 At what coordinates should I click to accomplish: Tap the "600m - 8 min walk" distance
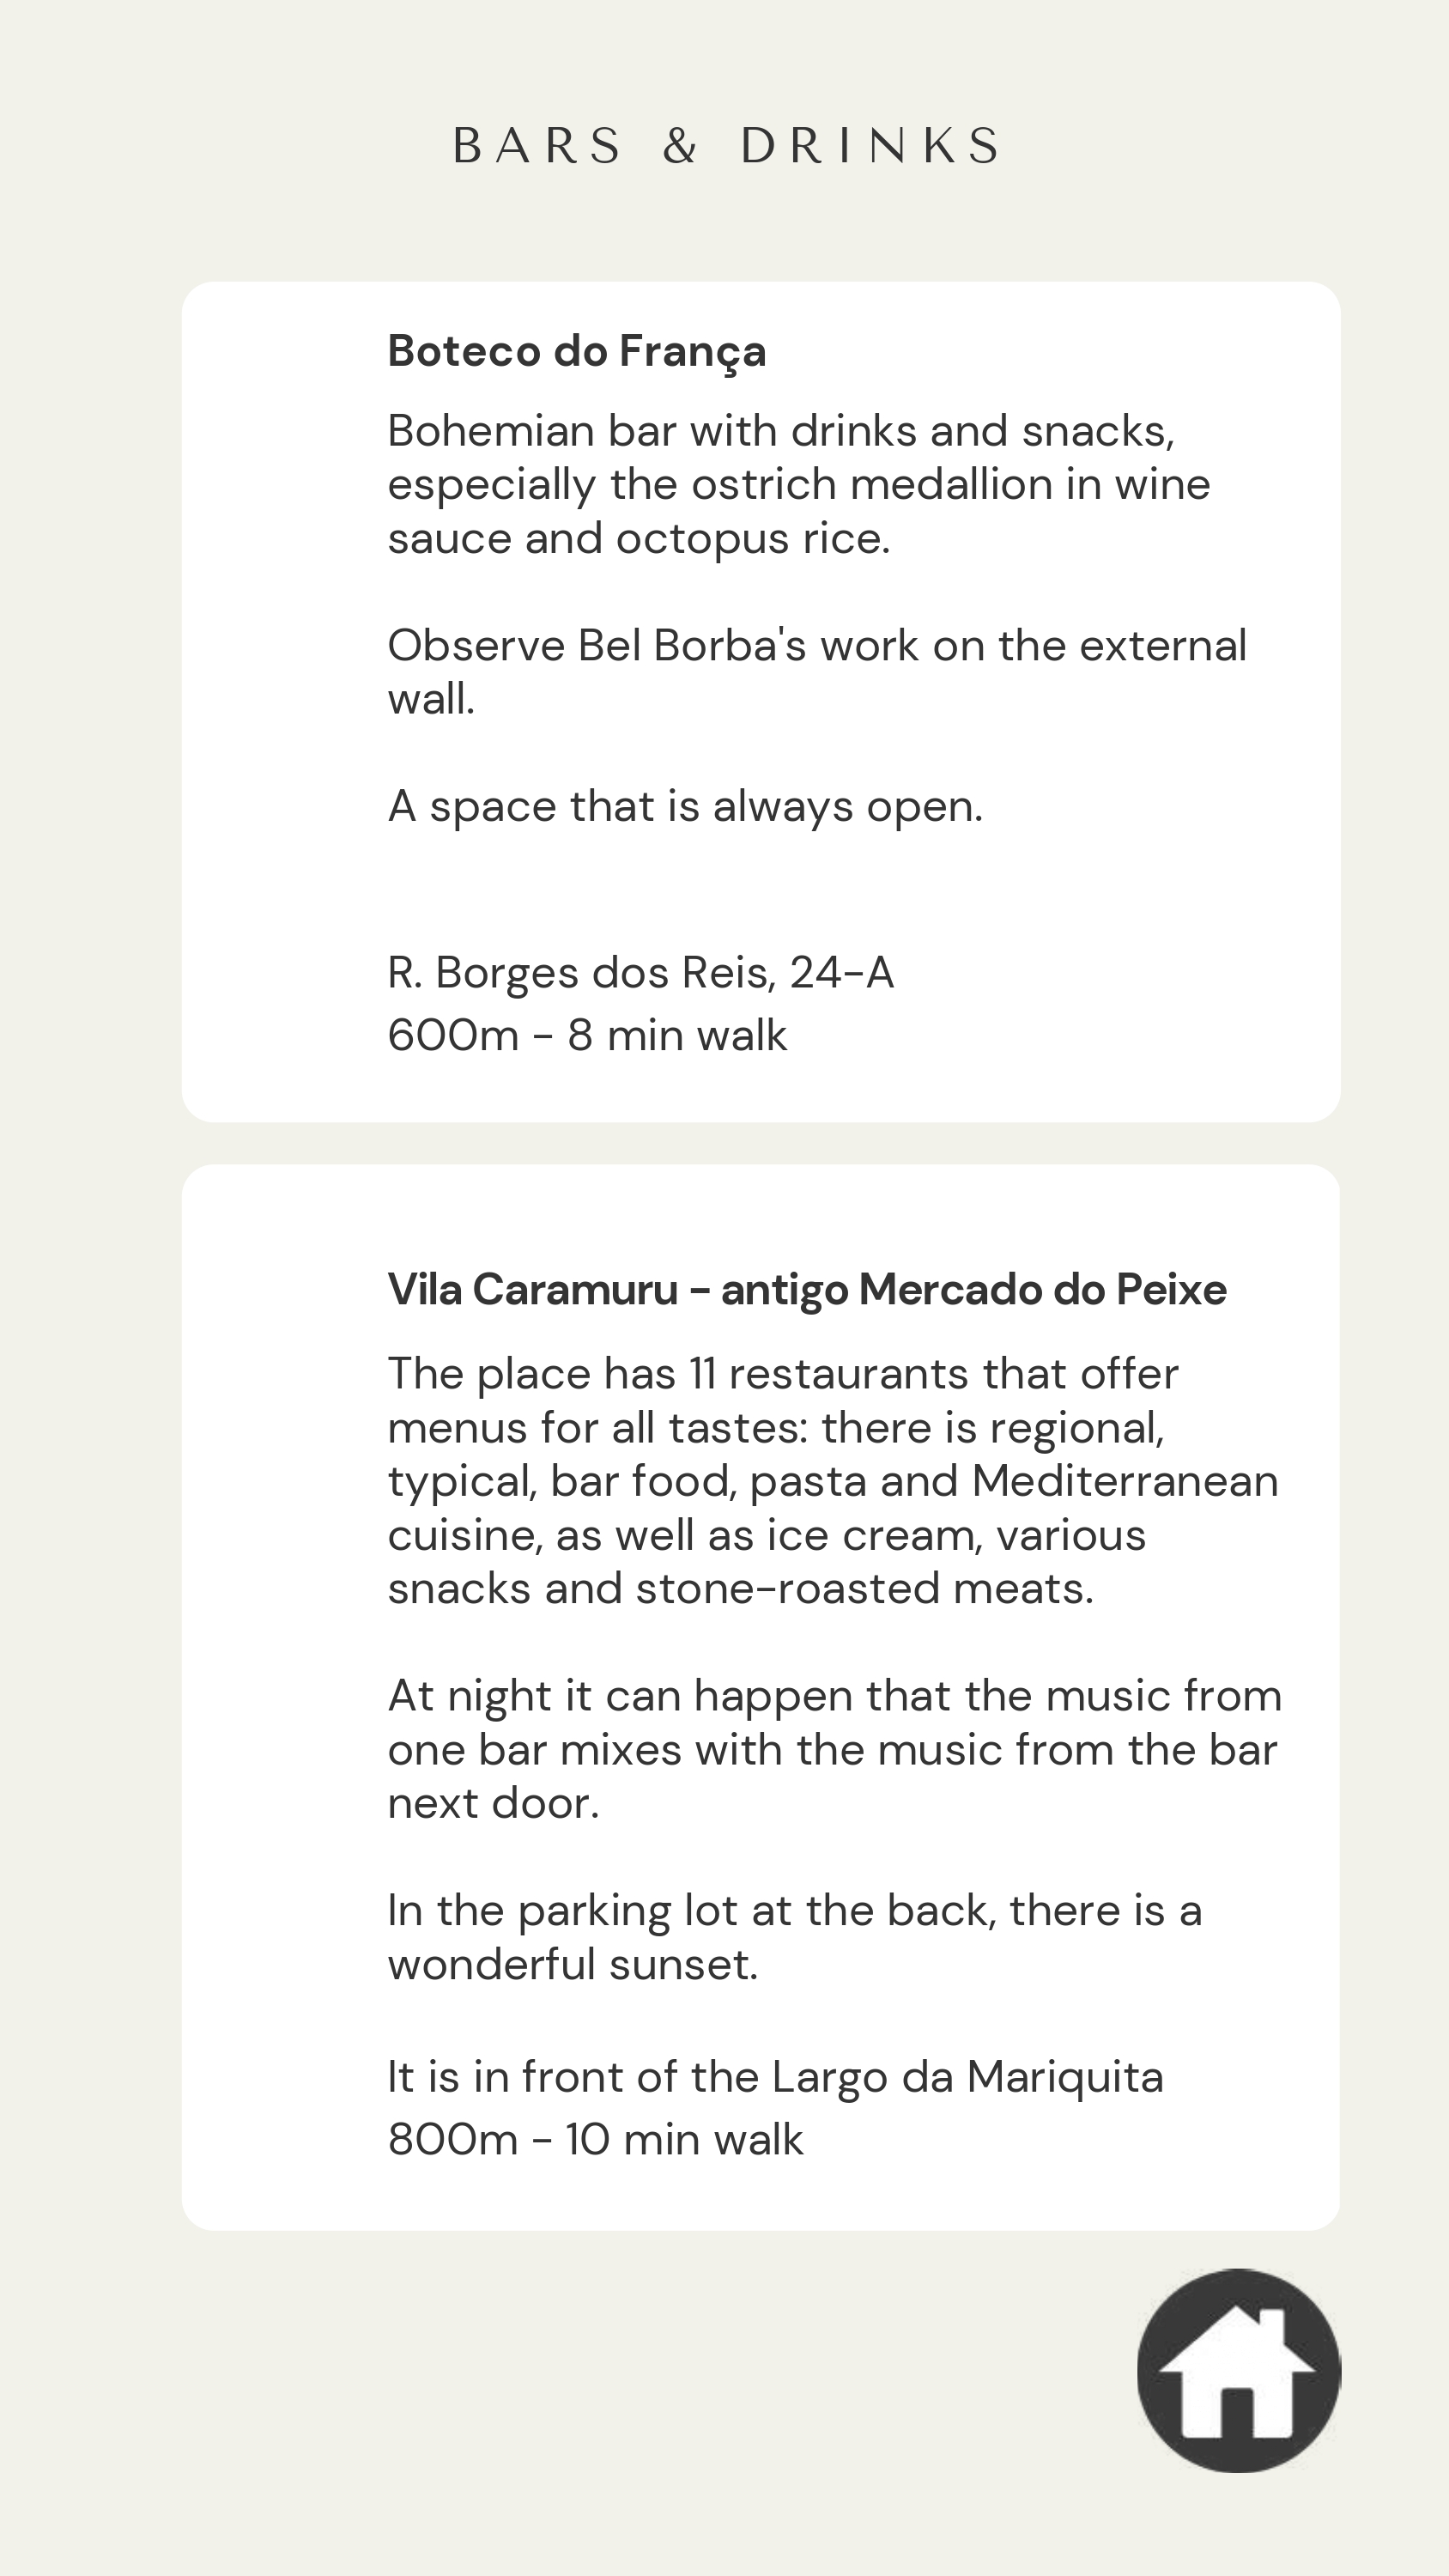point(587,1035)
